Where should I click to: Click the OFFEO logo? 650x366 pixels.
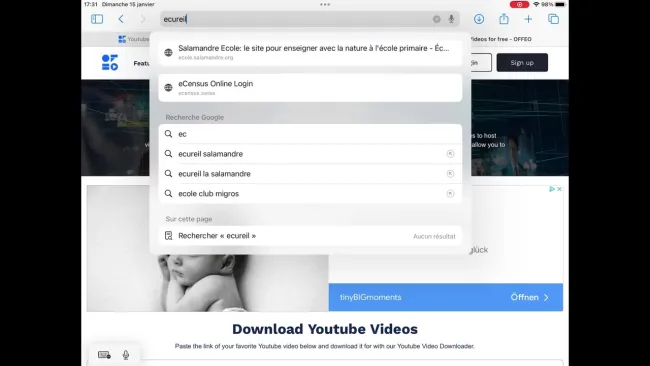110,63
